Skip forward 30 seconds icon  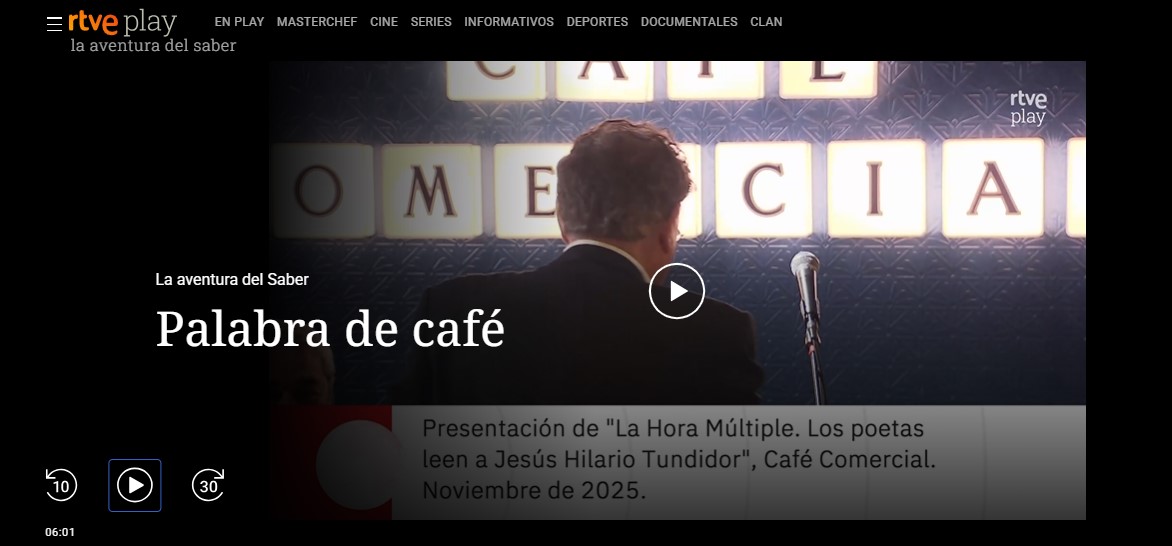tap(209, 485)
